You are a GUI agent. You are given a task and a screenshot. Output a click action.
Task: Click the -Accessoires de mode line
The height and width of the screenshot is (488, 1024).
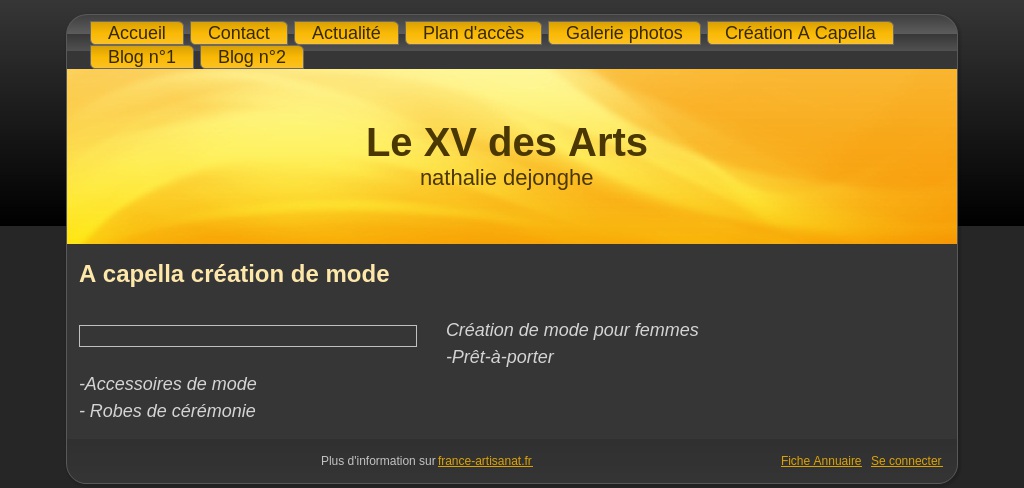pos(168,384)
